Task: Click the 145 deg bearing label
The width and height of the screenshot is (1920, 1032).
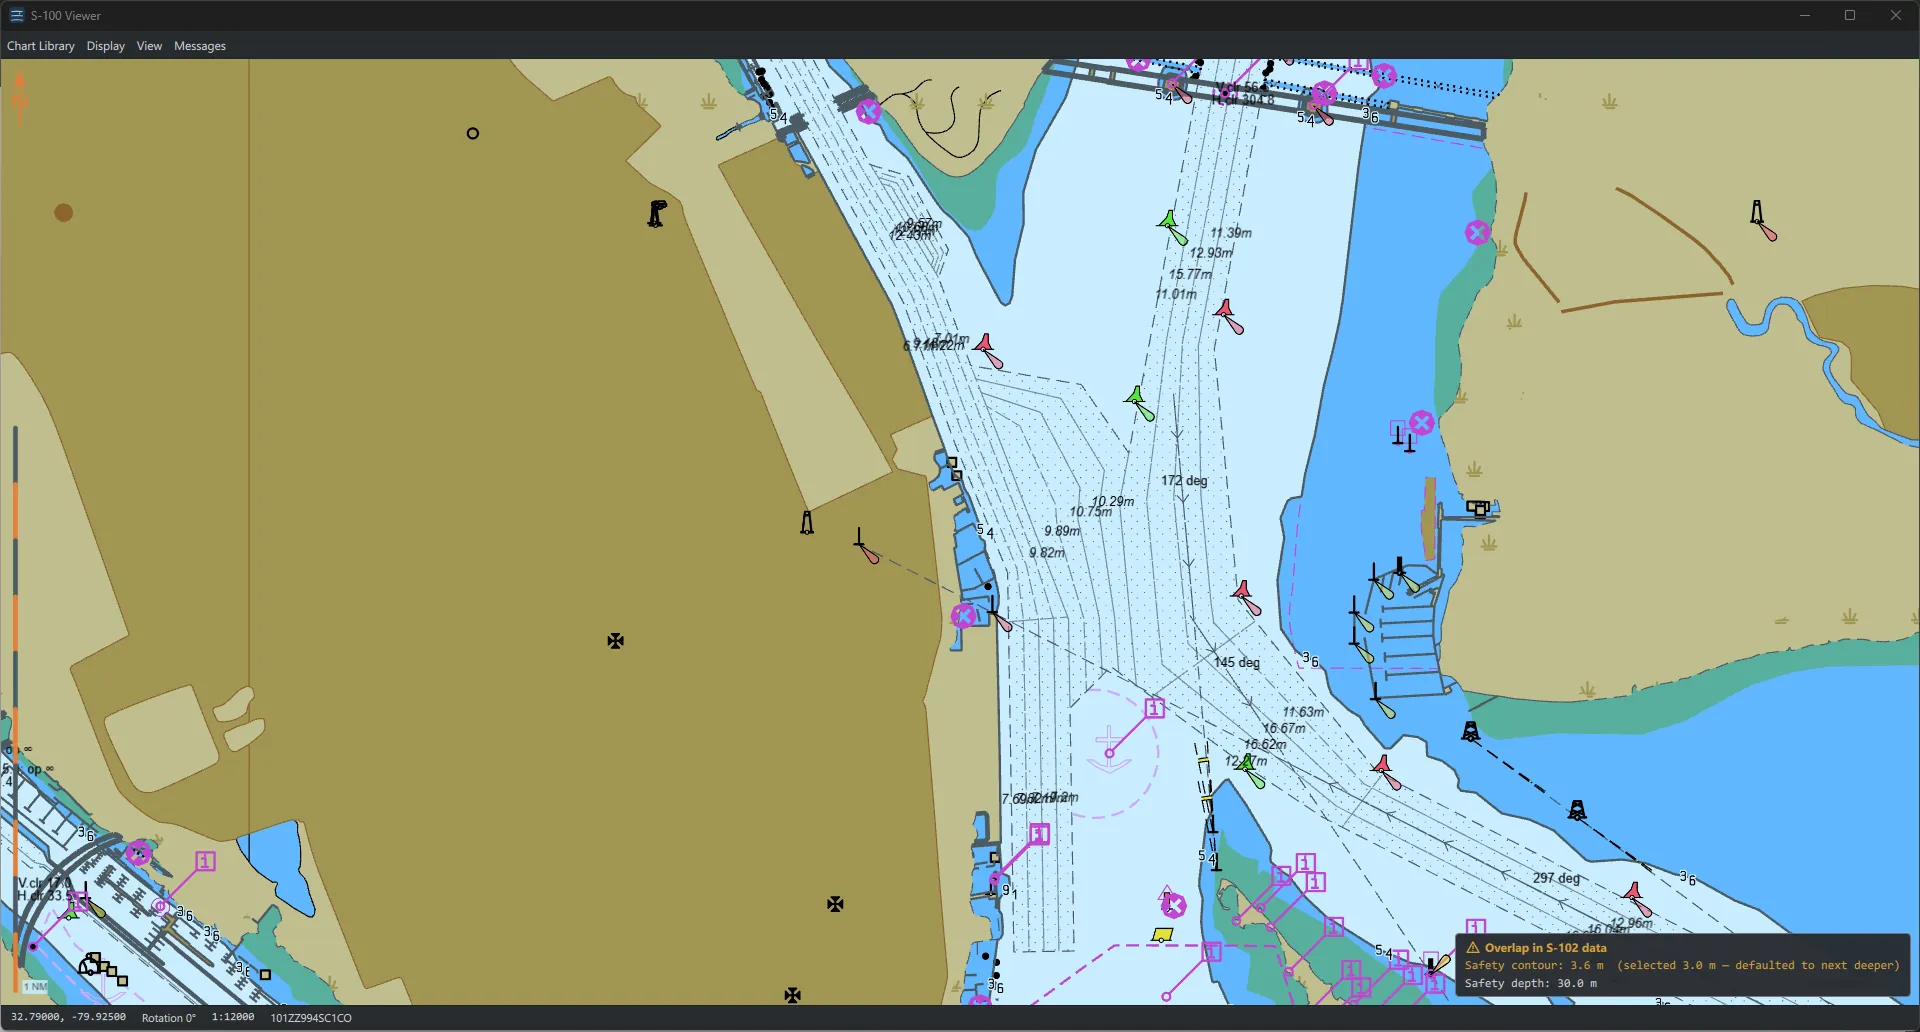Action: 1236,662
